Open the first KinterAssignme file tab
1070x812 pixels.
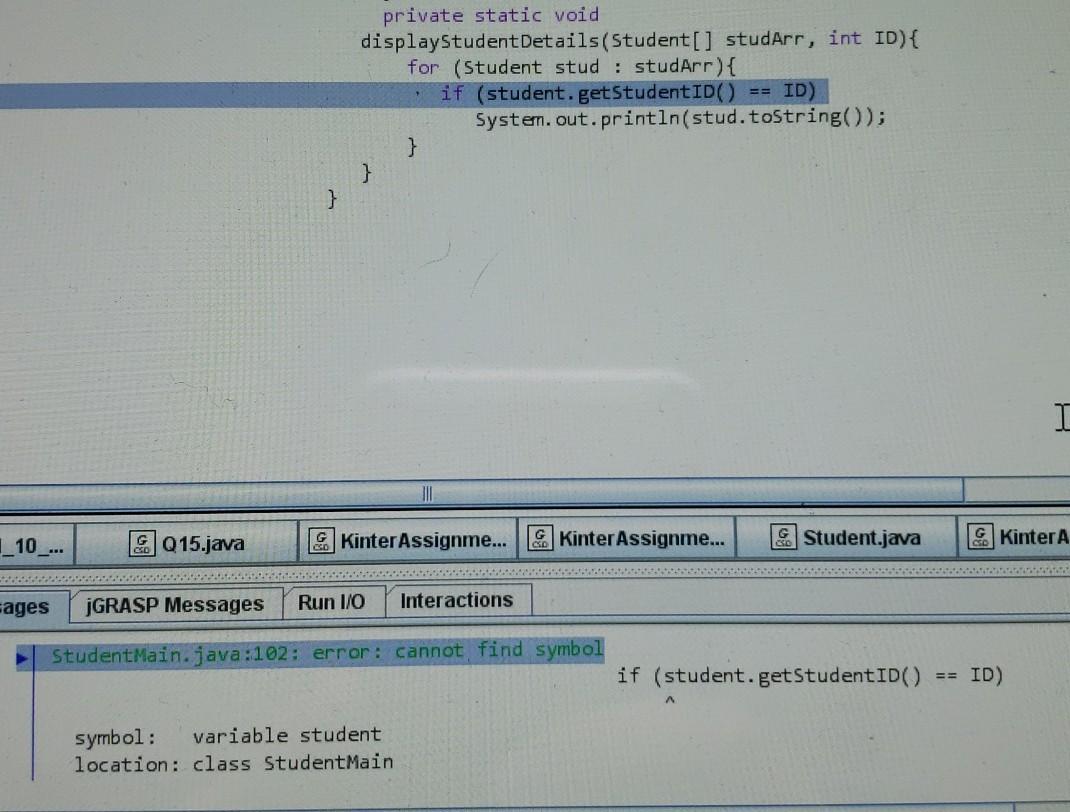click(400, 537)
